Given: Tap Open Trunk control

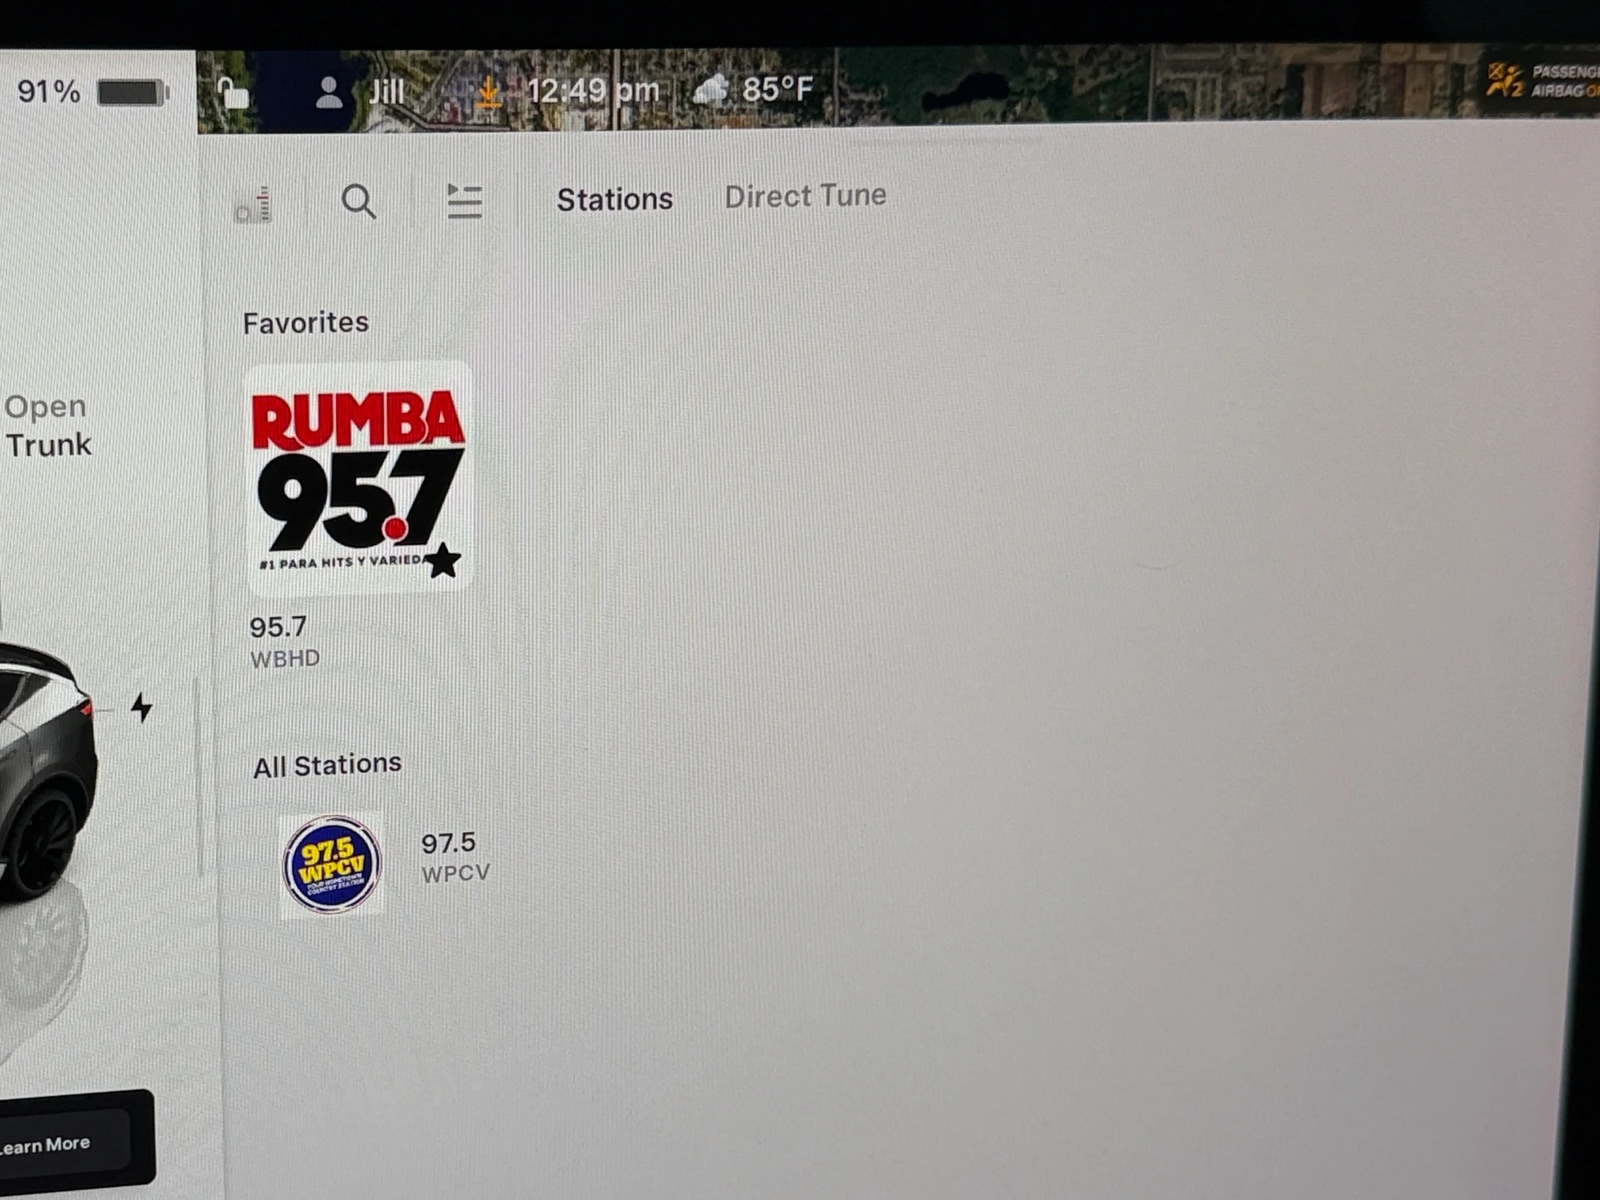Looking at the screenshot, I should coord(47,425).
